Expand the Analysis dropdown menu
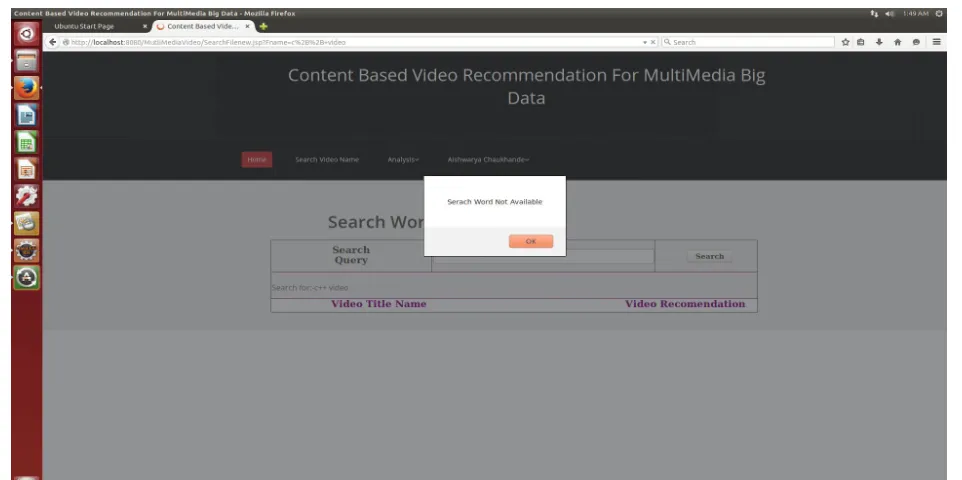 coord(403,160)
